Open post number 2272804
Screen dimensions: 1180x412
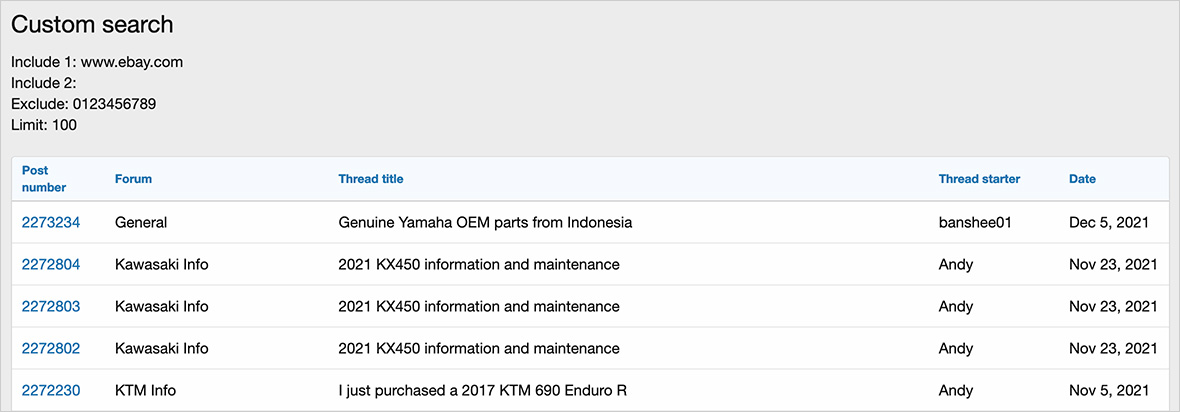[x=51, y=265]
